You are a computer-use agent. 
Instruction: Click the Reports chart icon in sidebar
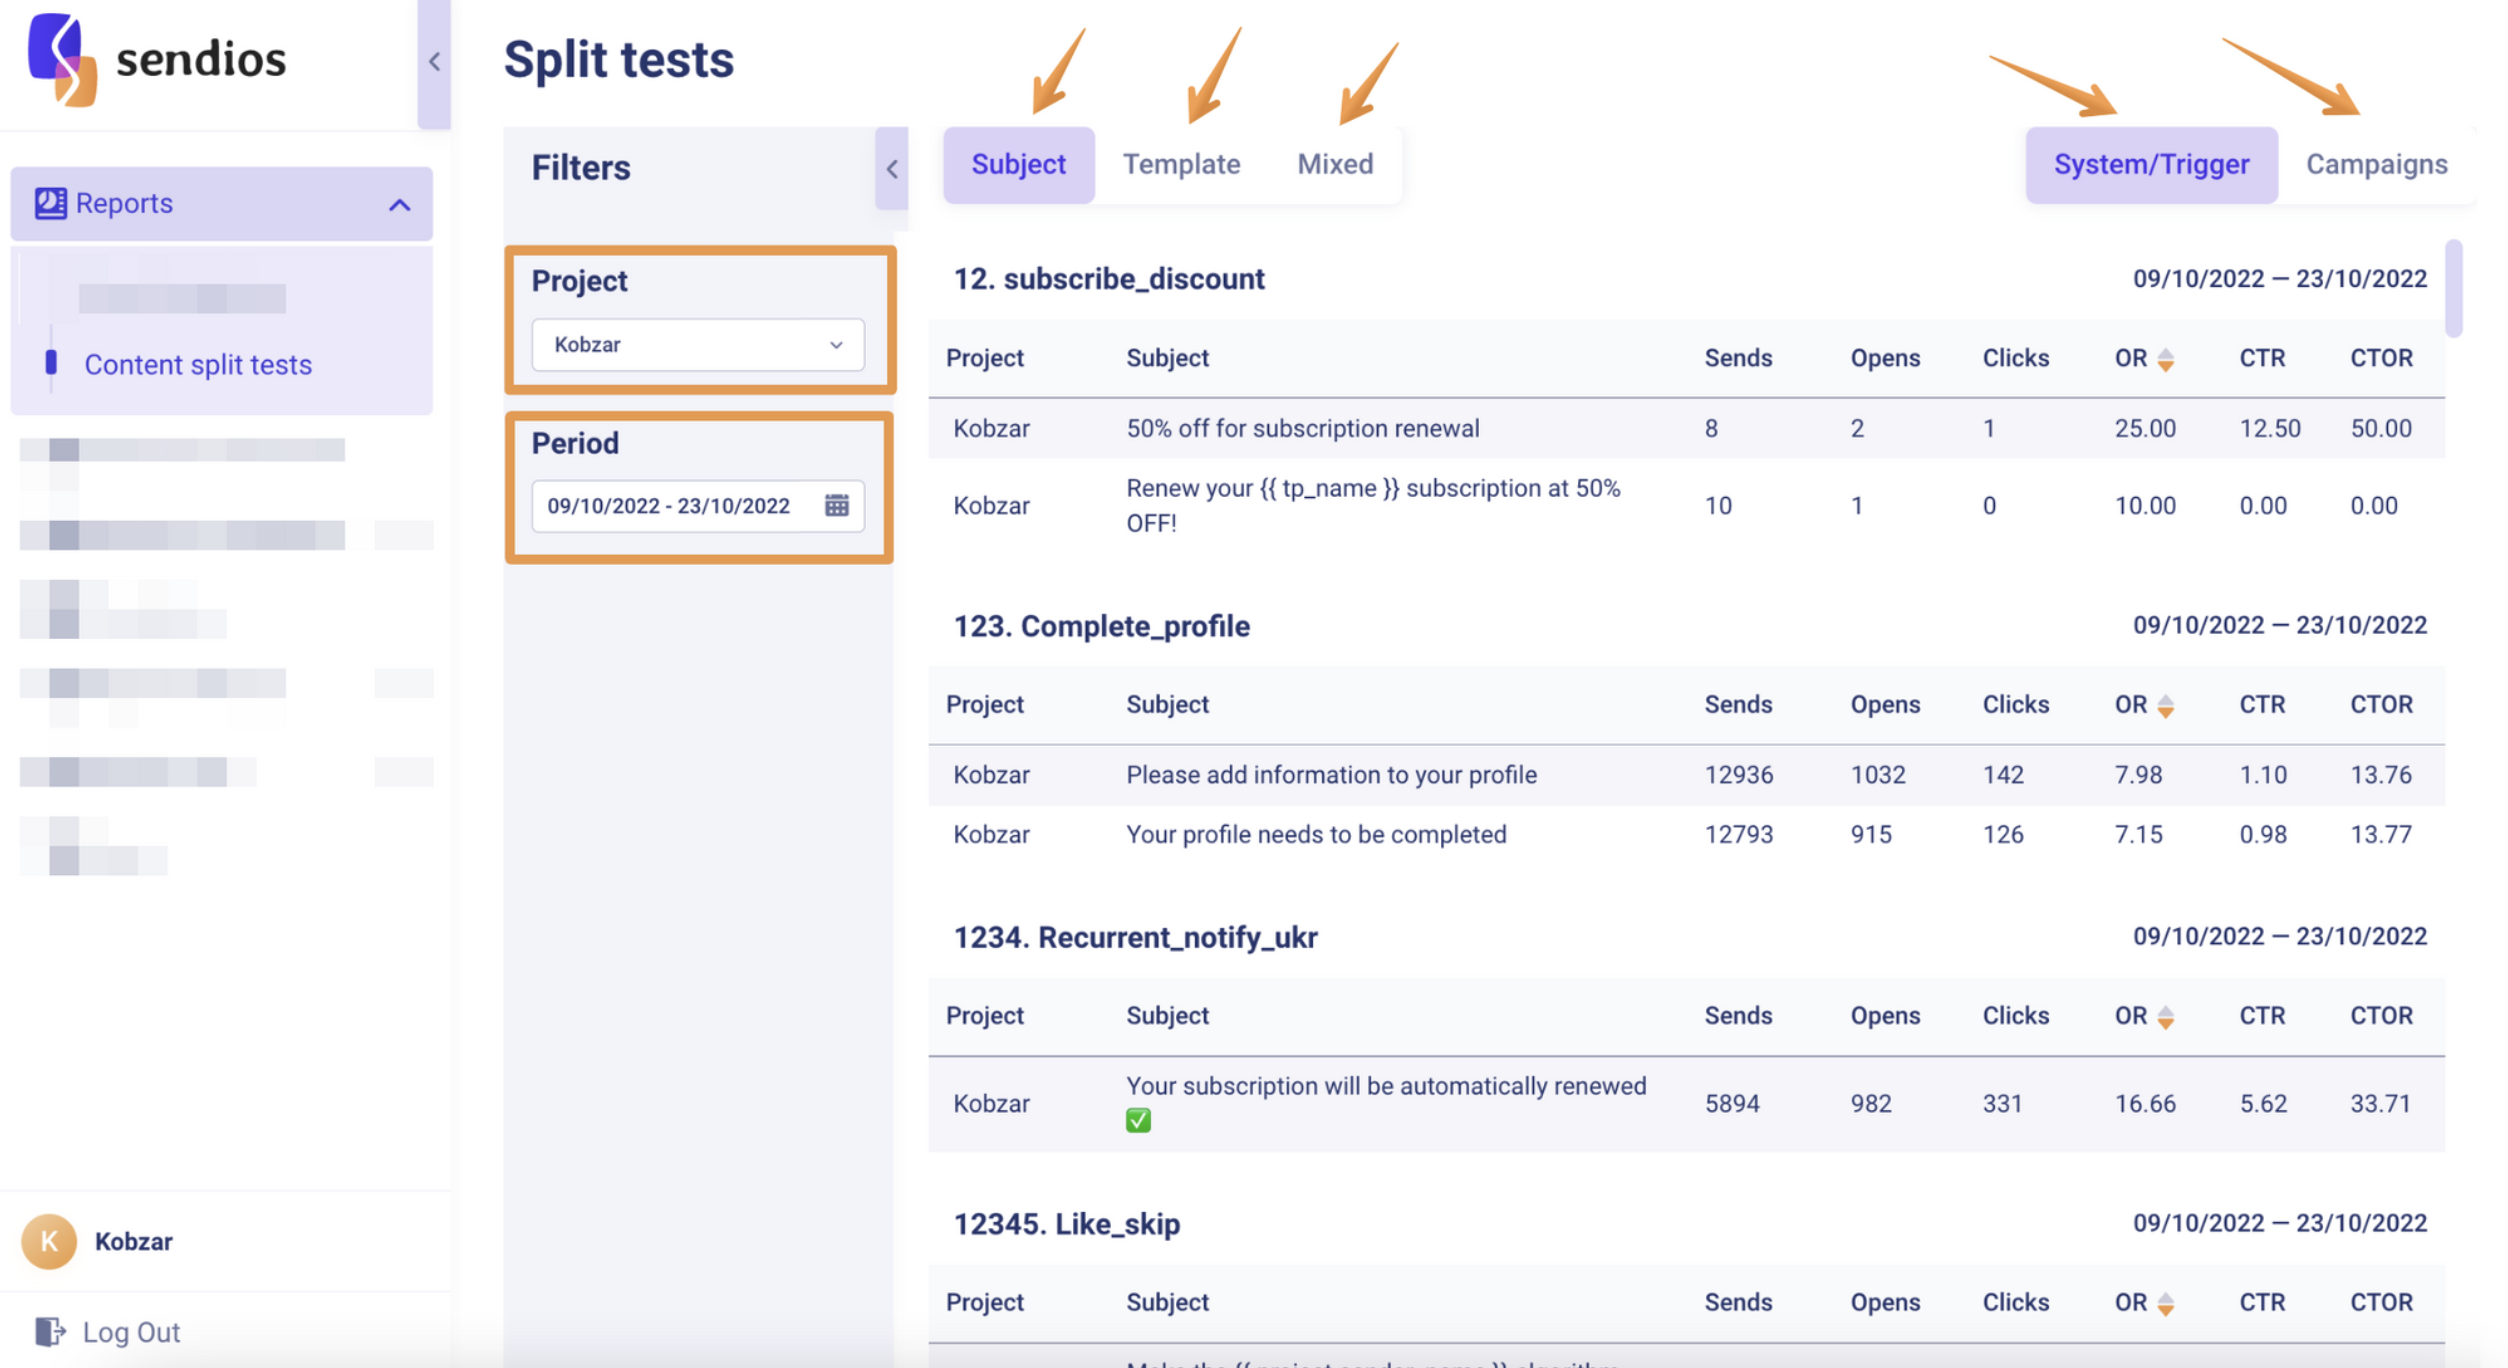tap(50, 203)
